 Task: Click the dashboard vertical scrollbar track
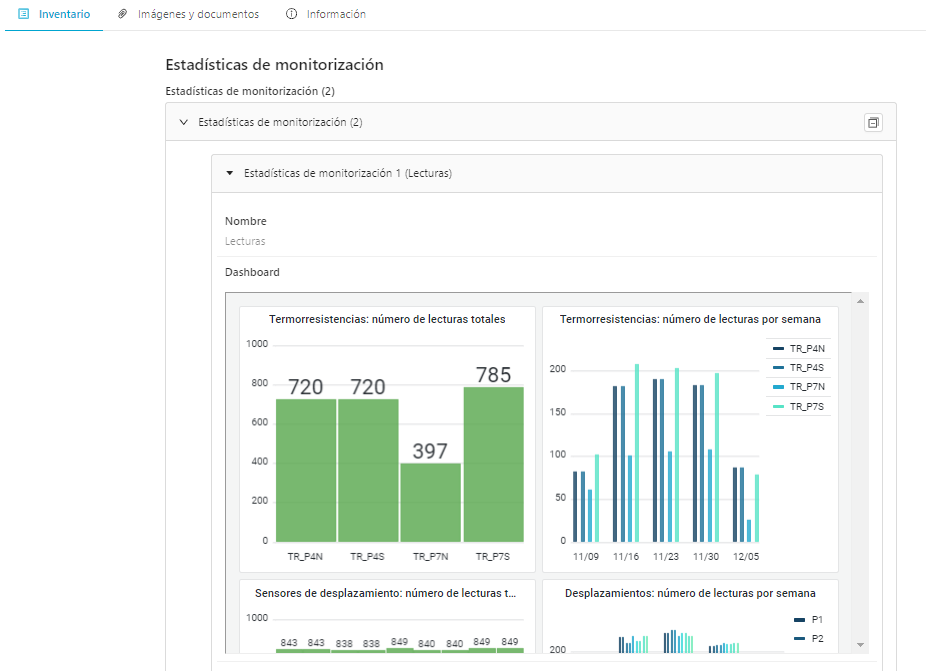[860, 473]
